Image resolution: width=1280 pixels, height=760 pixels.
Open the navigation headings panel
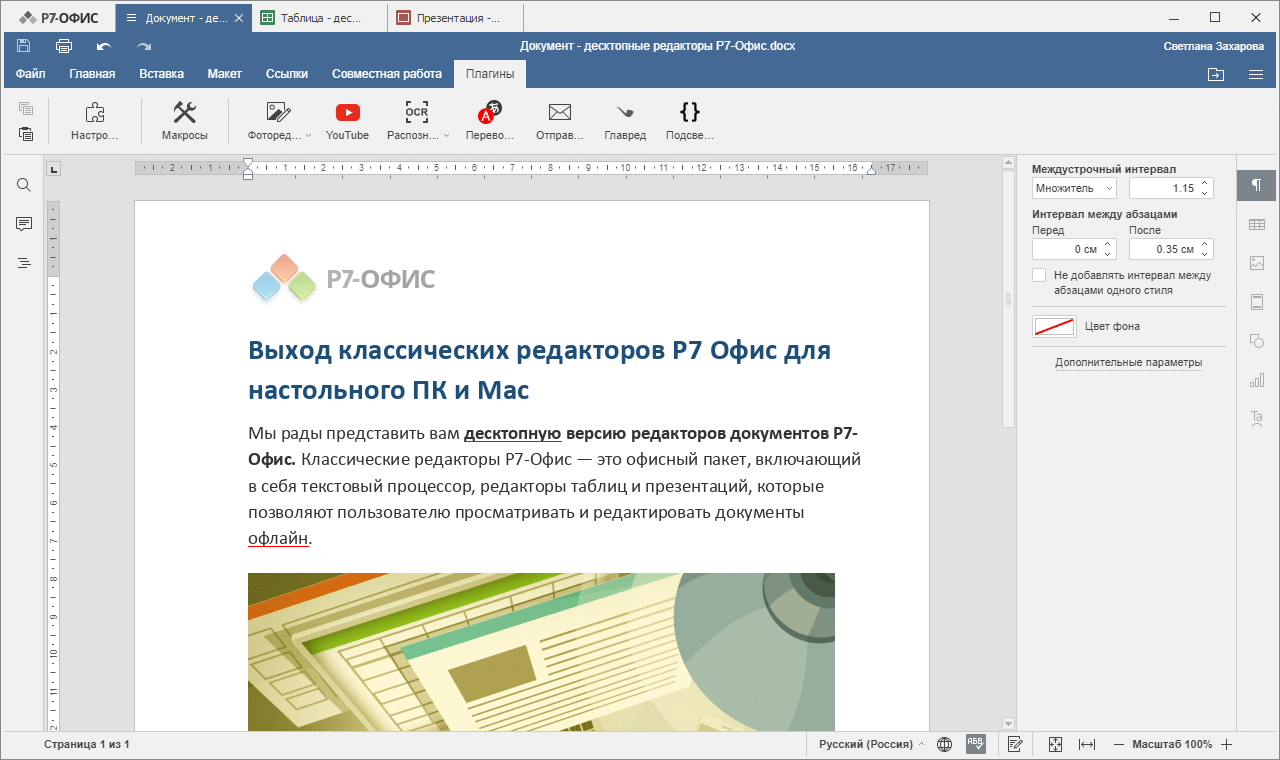(x=24, y=263)
